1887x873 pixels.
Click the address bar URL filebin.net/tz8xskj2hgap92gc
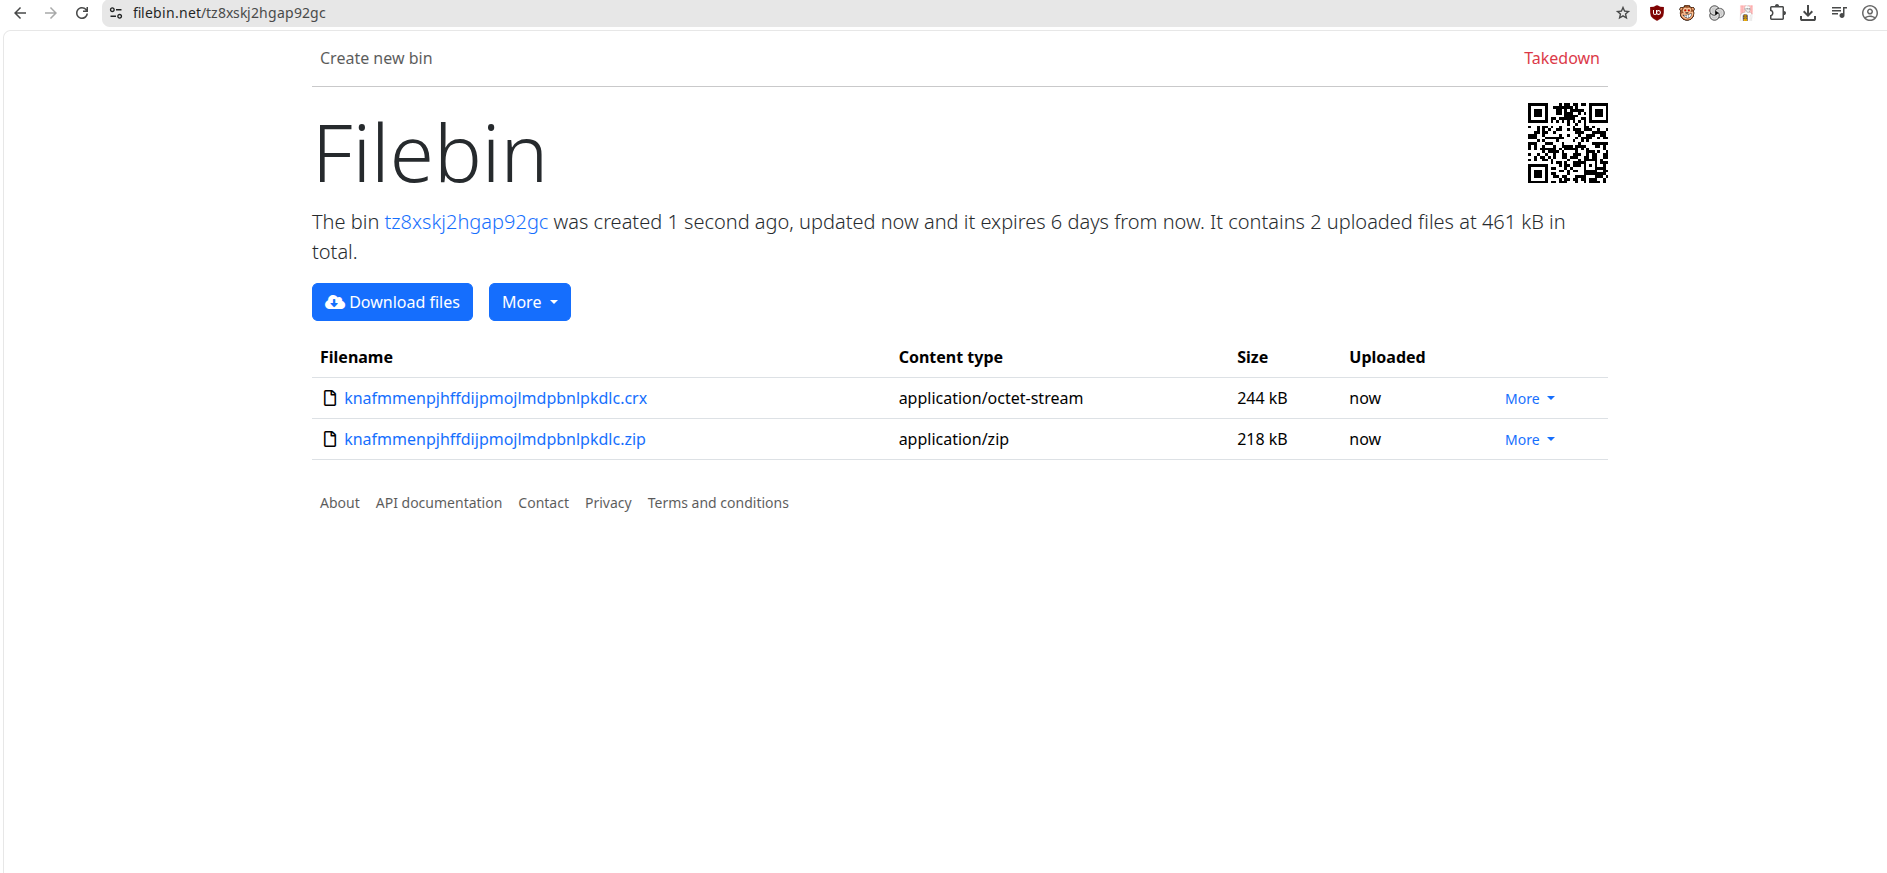[229, 13]
